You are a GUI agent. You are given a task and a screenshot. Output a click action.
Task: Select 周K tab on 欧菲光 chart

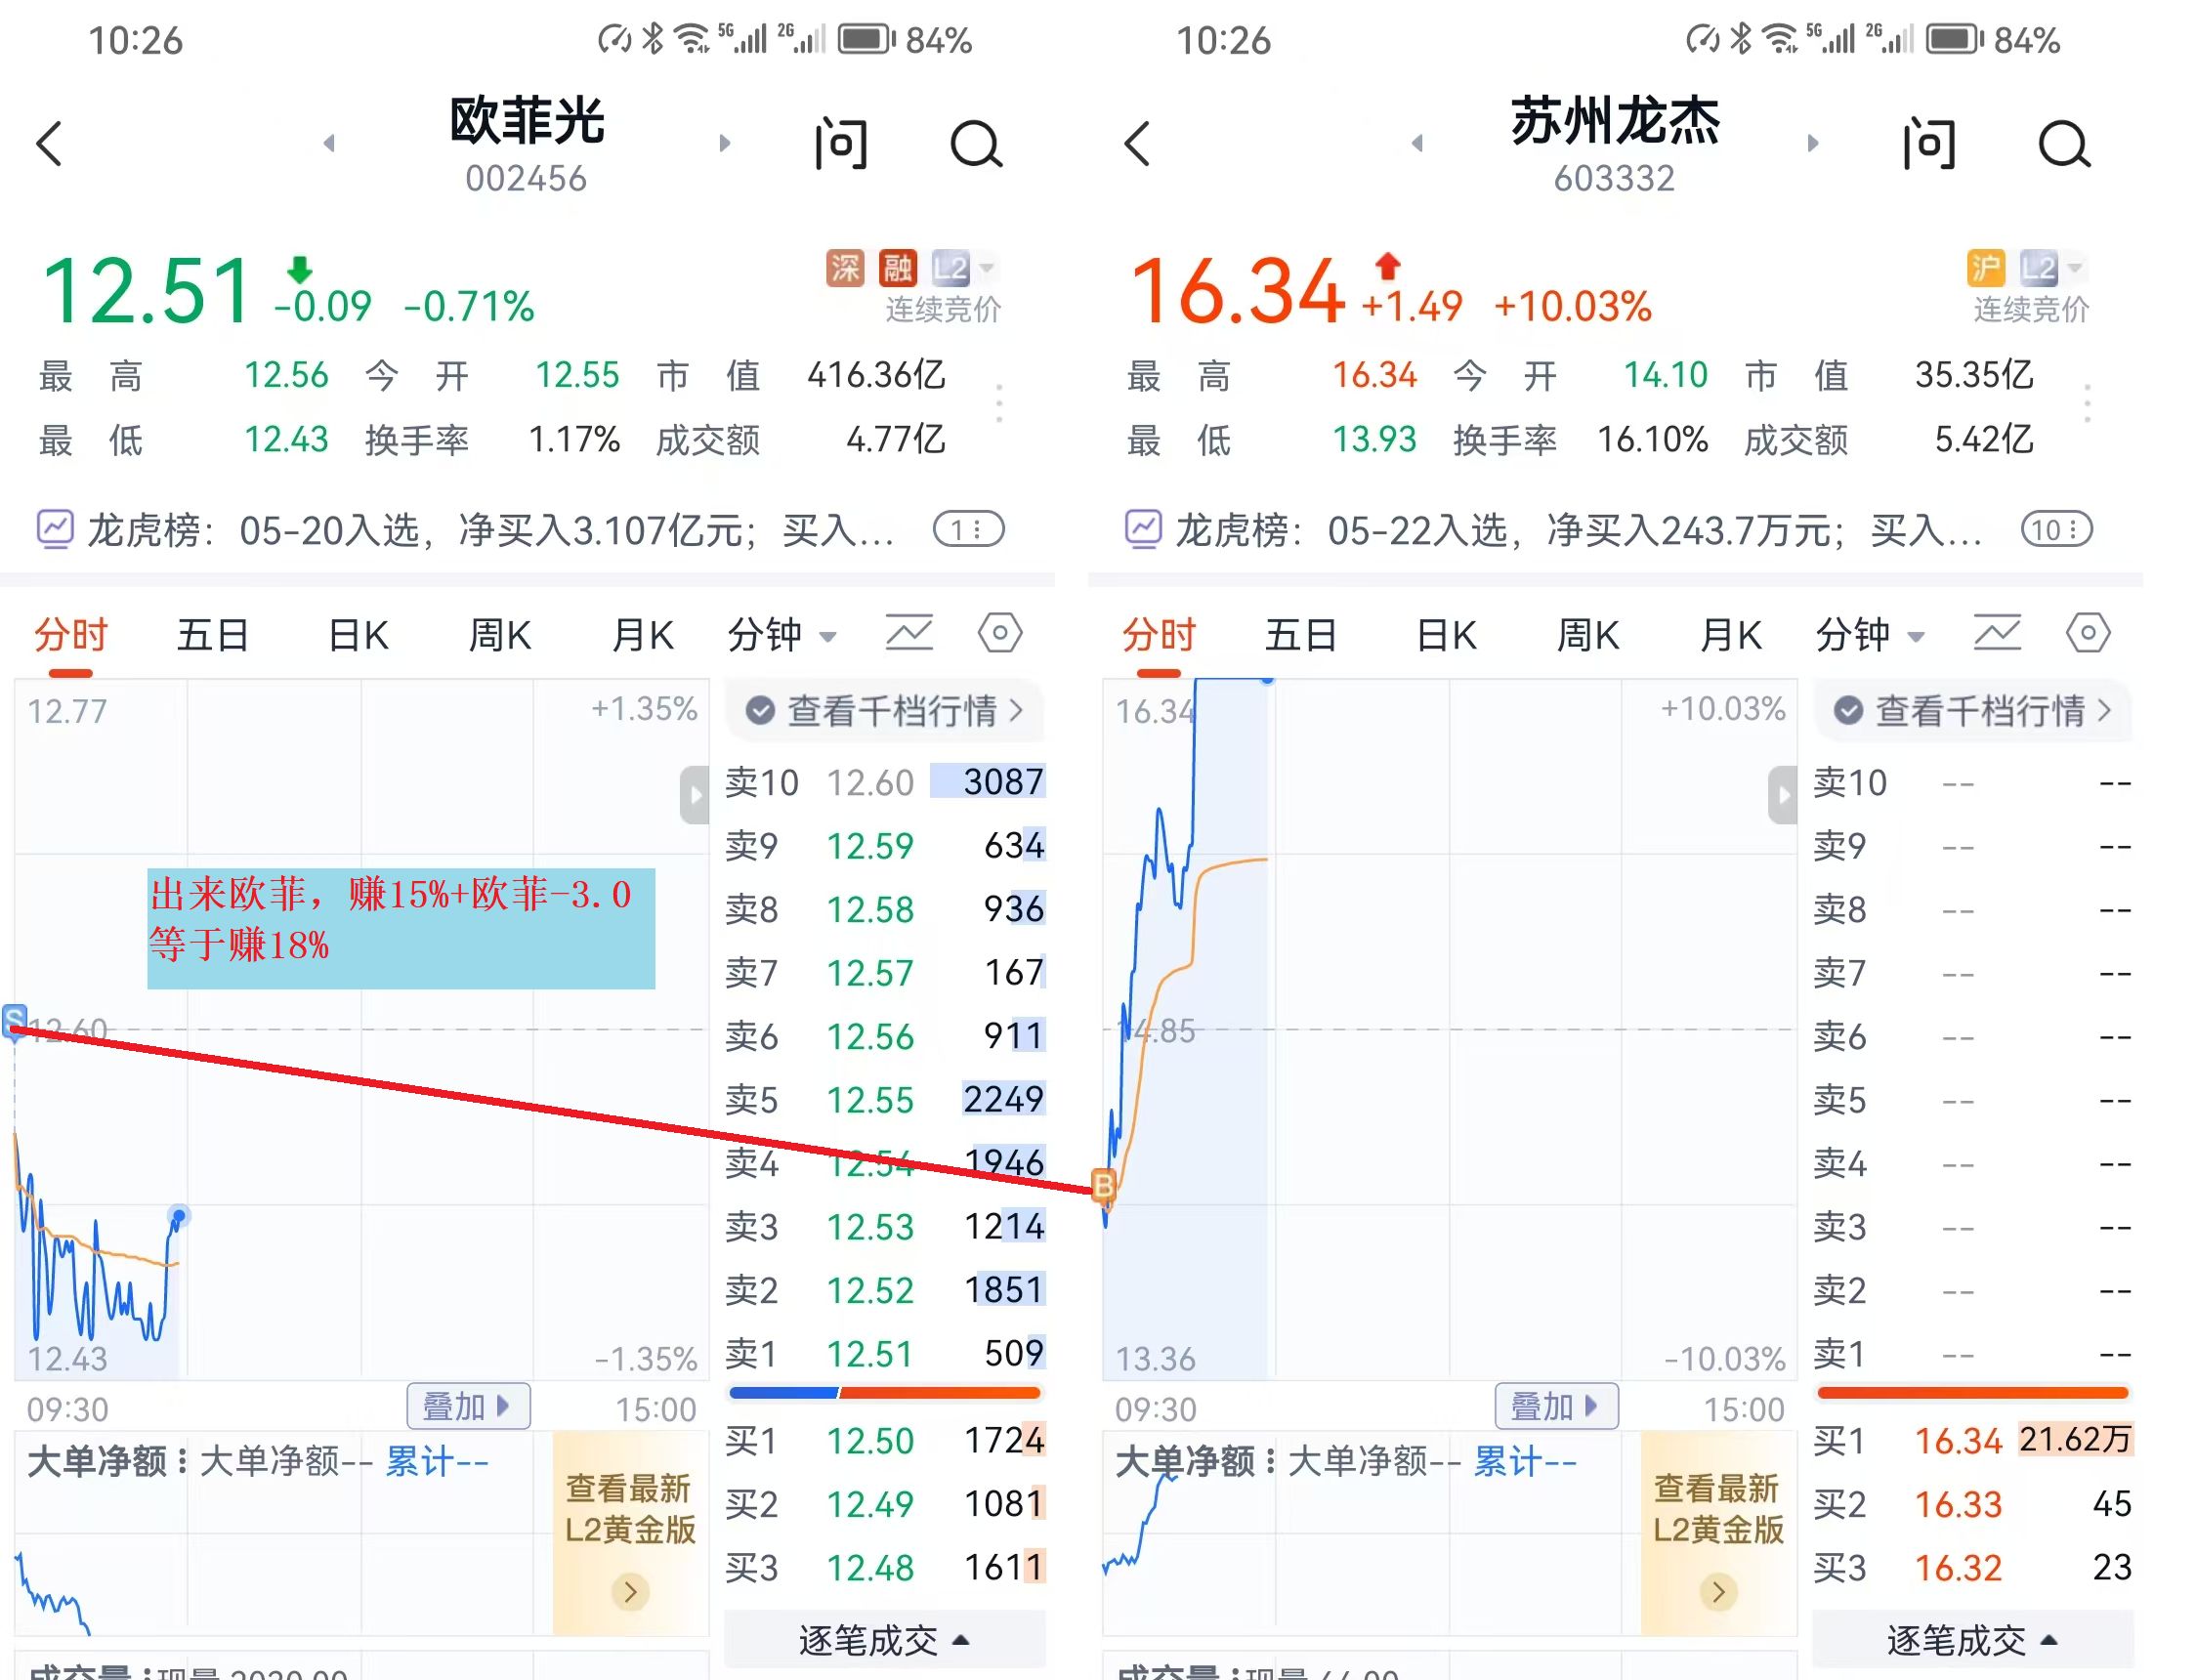point(500,635)
